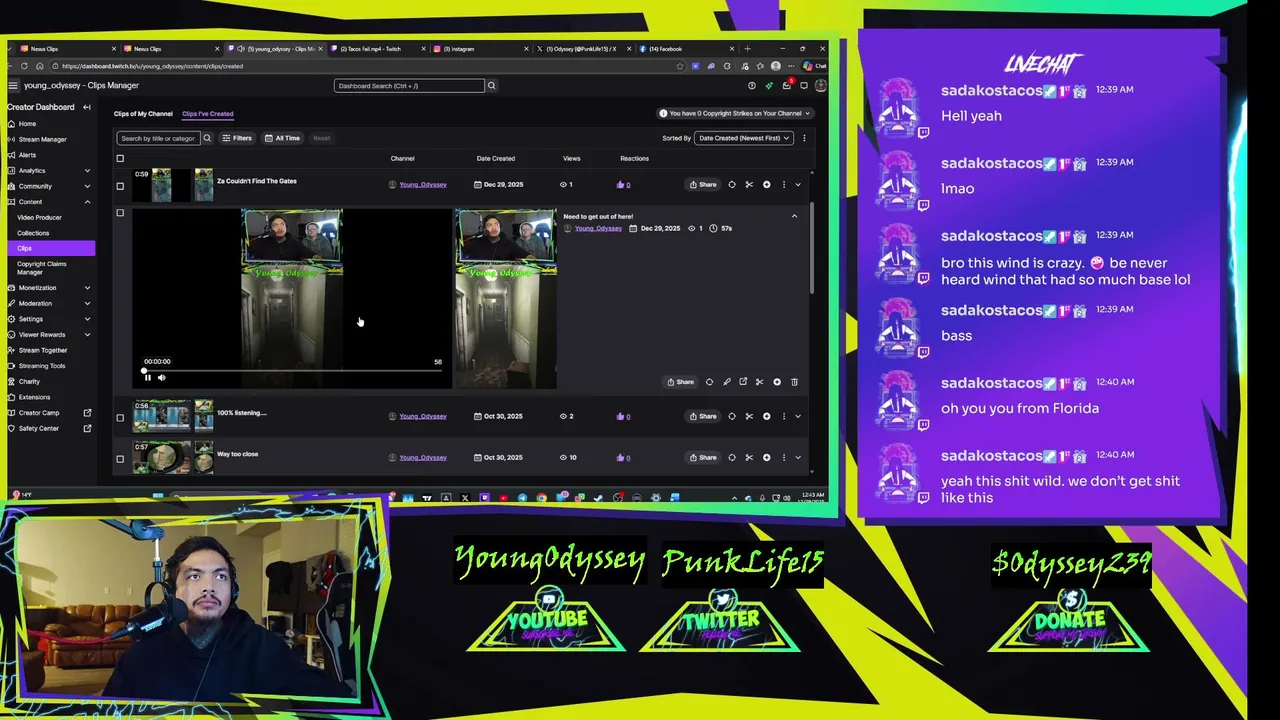Expand '100% listening' row chevron

[798, 416]
